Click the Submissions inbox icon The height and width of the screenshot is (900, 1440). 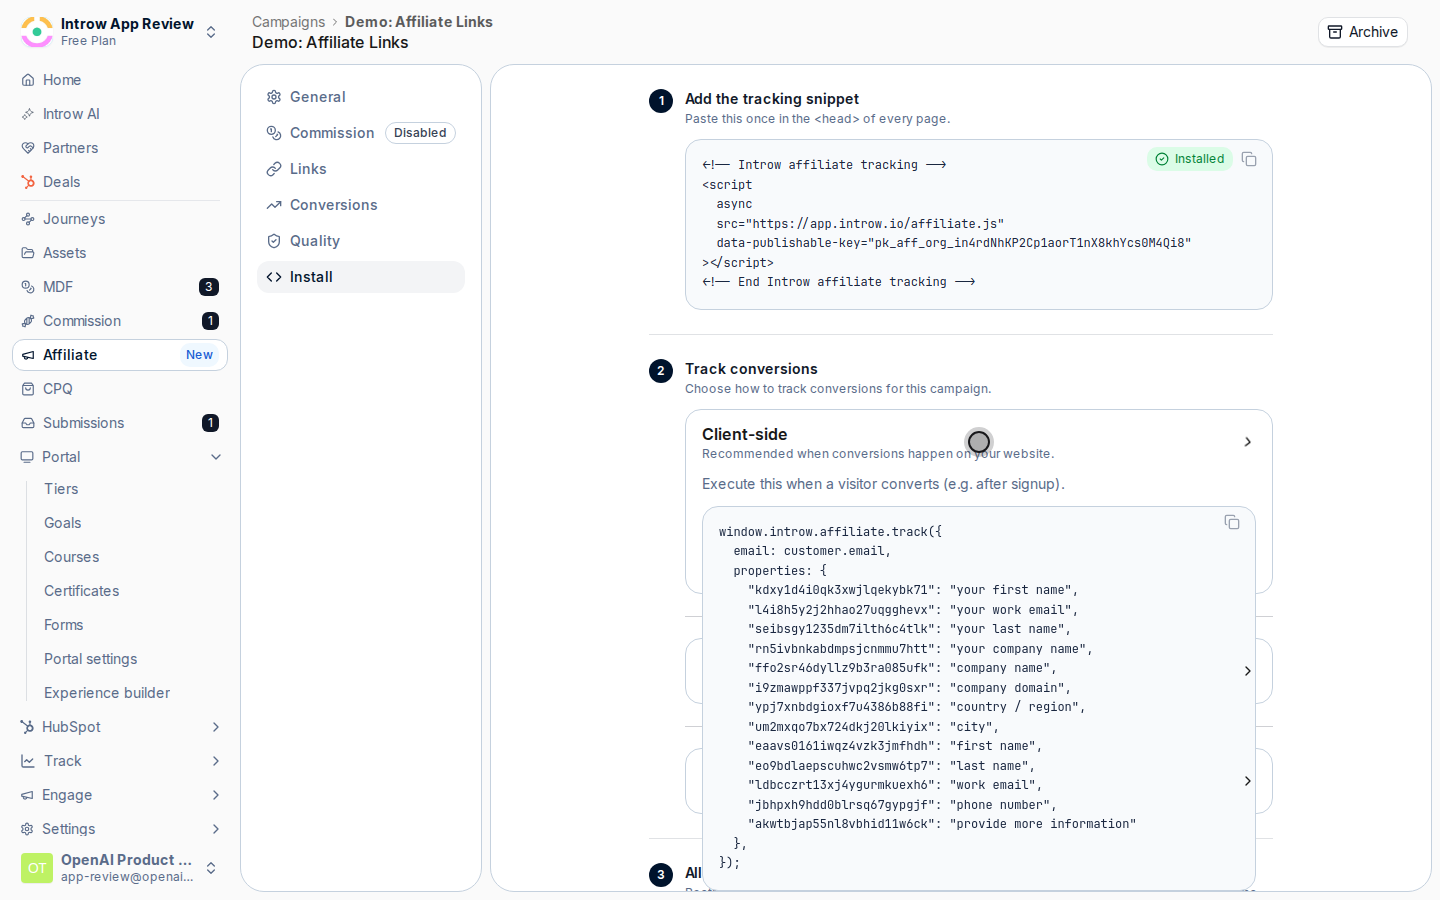(x=28, y=423)
